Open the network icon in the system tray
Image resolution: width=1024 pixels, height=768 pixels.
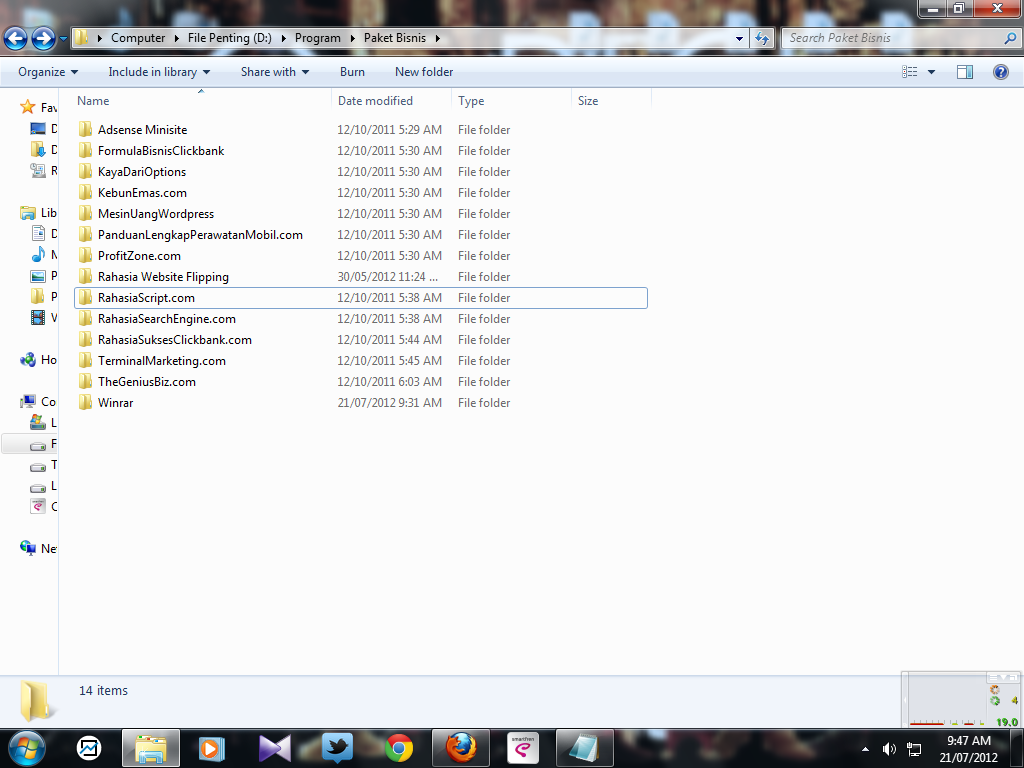(x=914, y=749)
